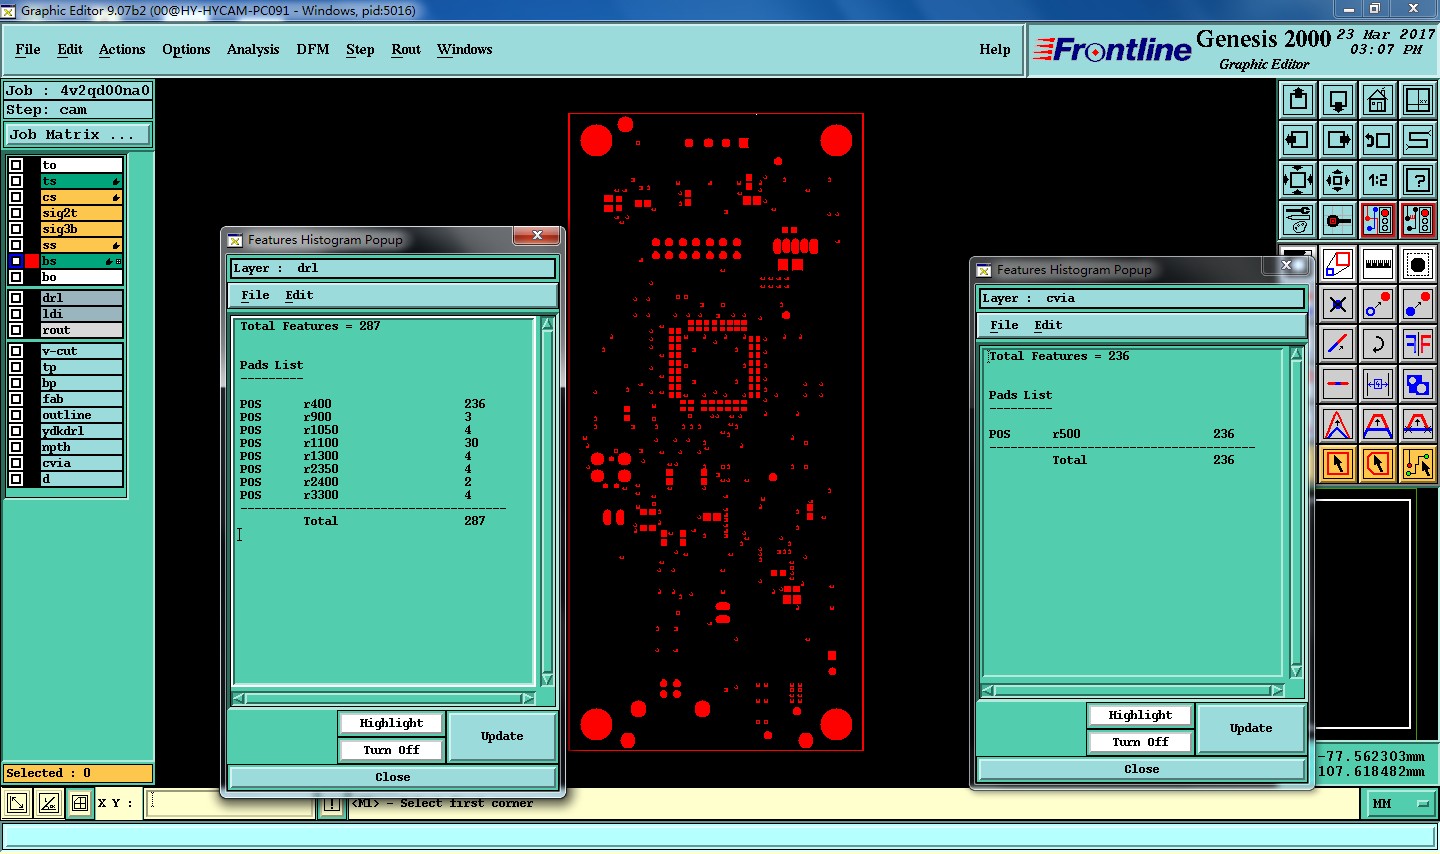Click the pan up arrow icon
The image size is (1440, 854).
click(x=1298, y=100)
